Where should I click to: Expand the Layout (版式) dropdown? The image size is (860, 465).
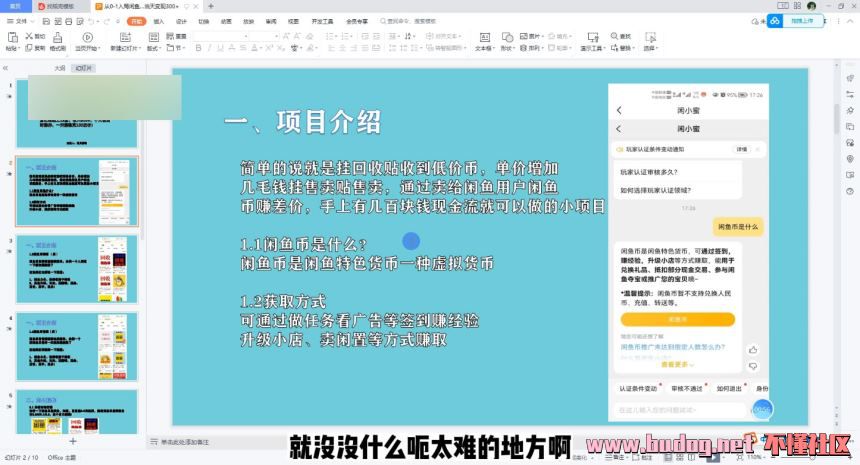pyautogui.click(x=153, y=48)
